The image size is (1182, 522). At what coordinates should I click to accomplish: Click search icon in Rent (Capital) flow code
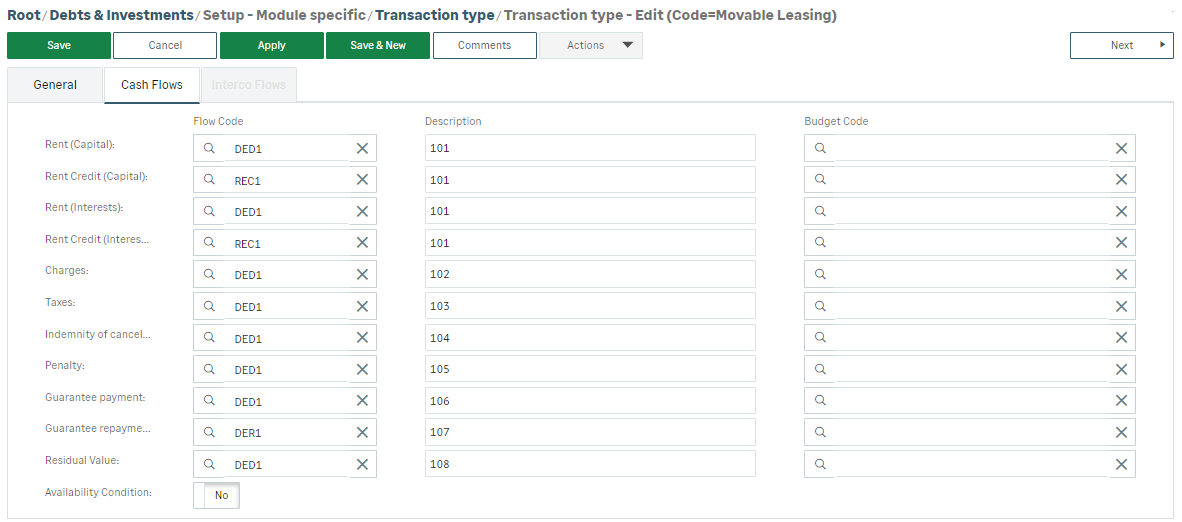(210, 148)
